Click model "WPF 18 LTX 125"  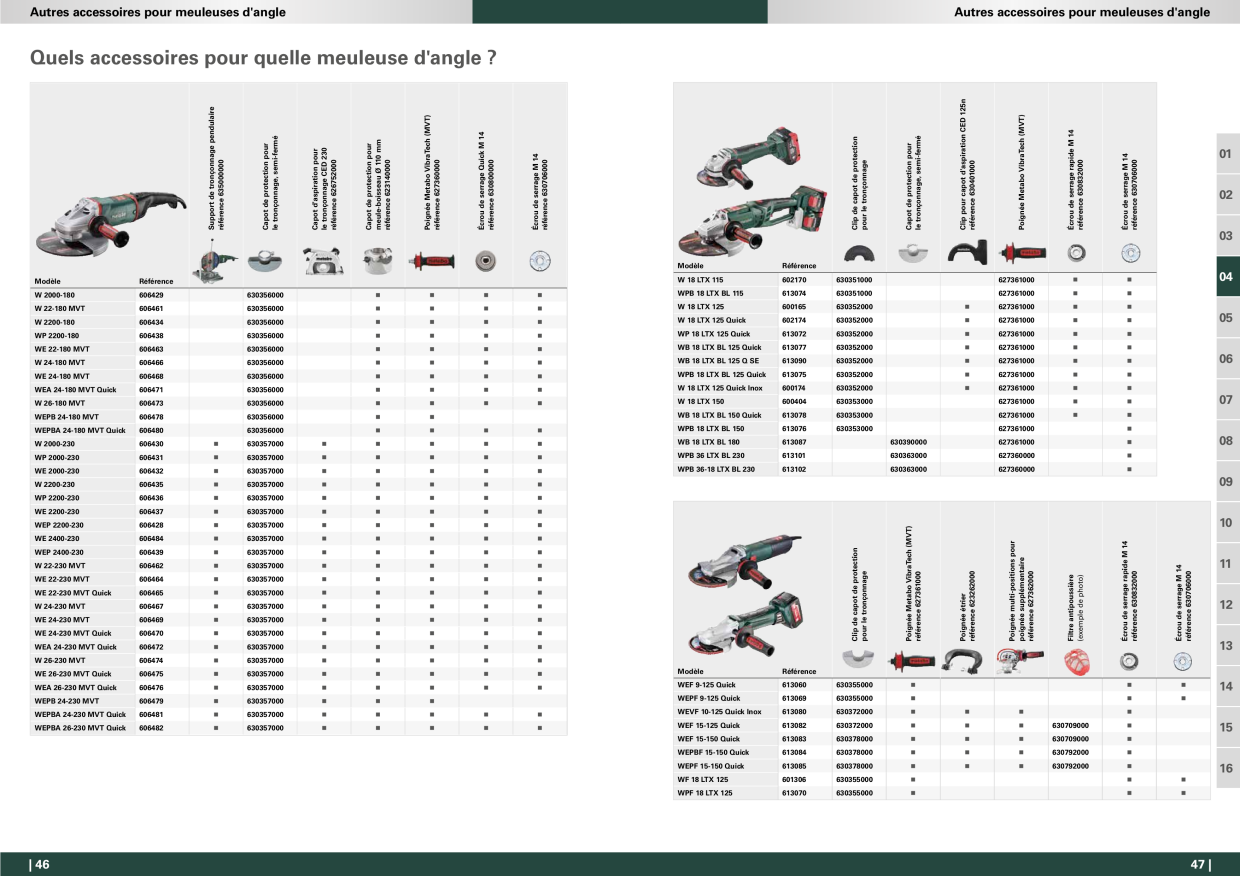click(705, 792)
